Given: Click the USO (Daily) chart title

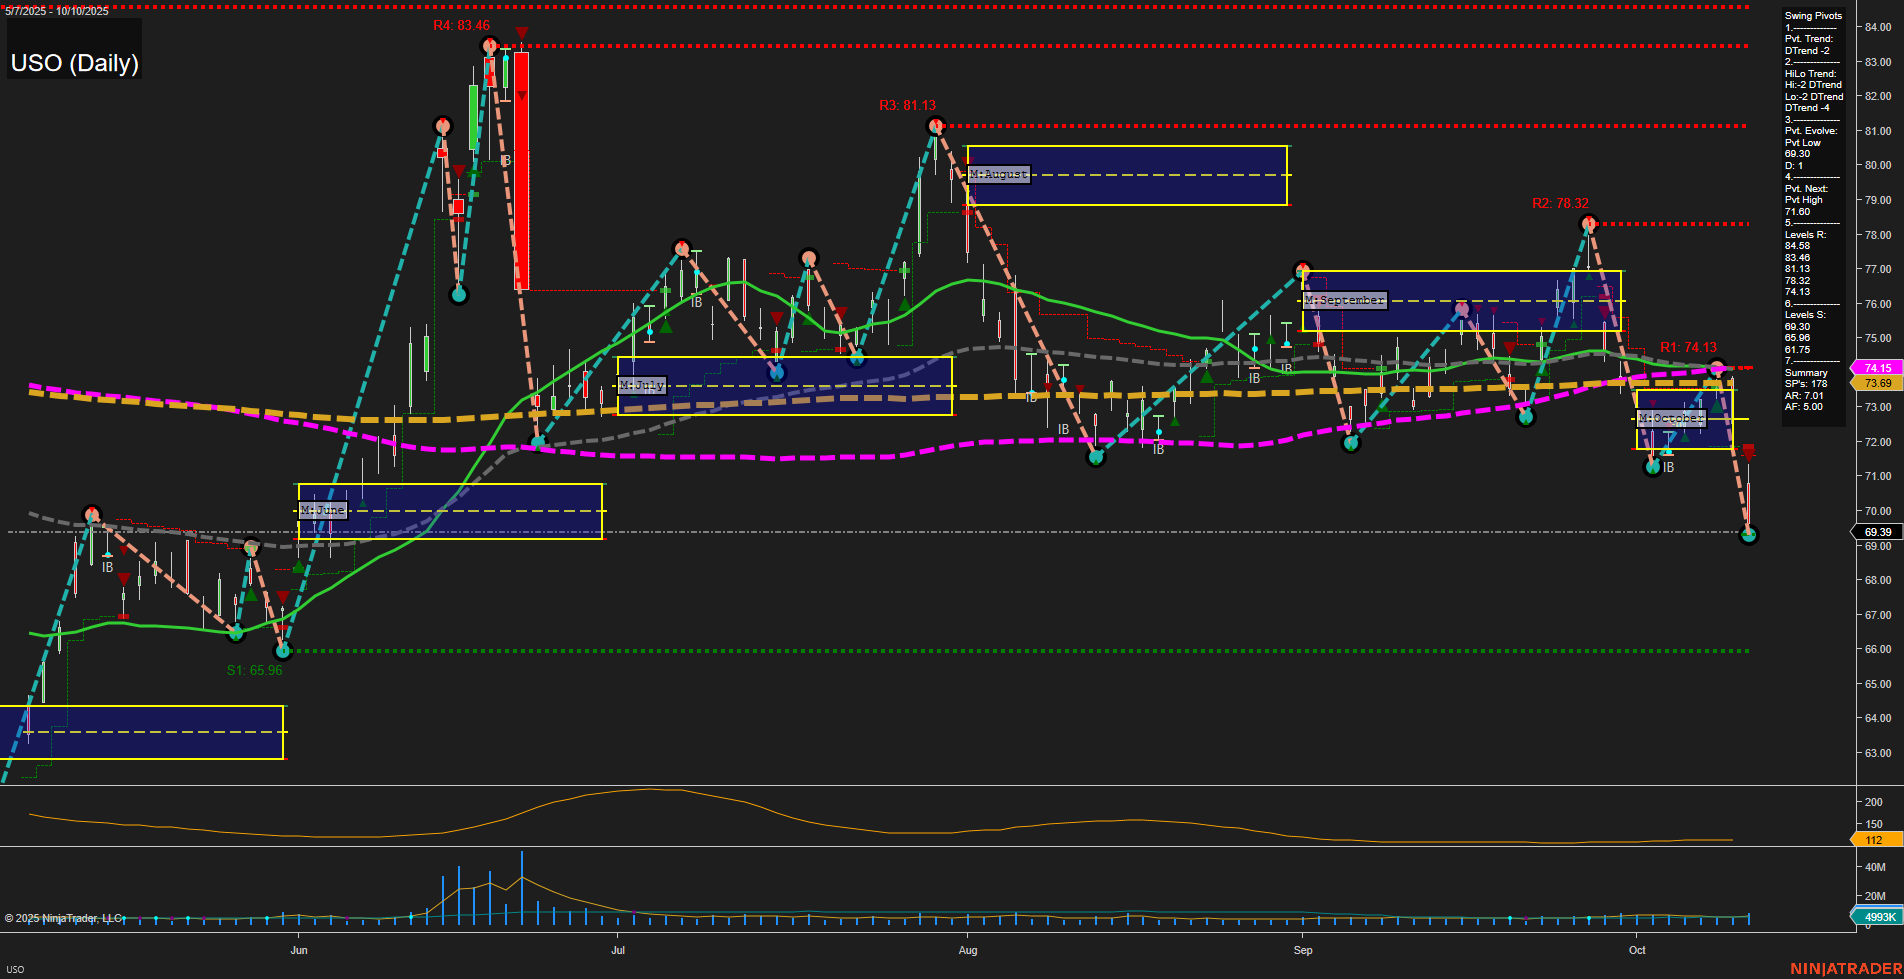Looking at the screenshot, I should point(73,63).
